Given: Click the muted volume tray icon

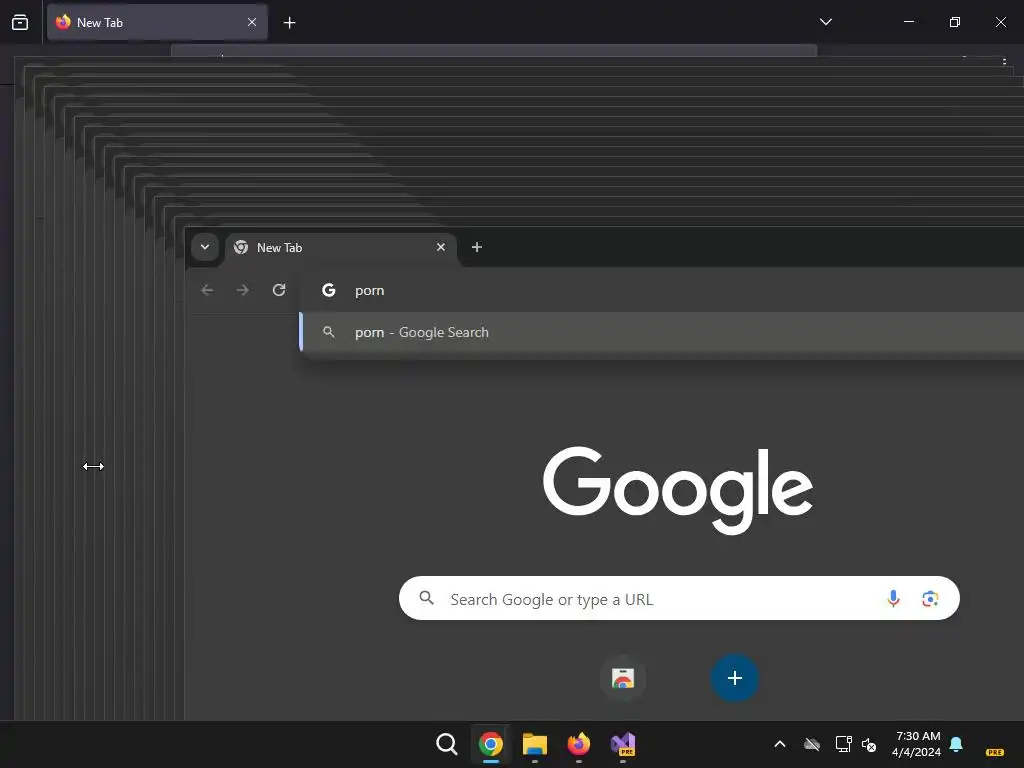Looking at the screenshot, I should pyautogui.click(x=869, y=744).
